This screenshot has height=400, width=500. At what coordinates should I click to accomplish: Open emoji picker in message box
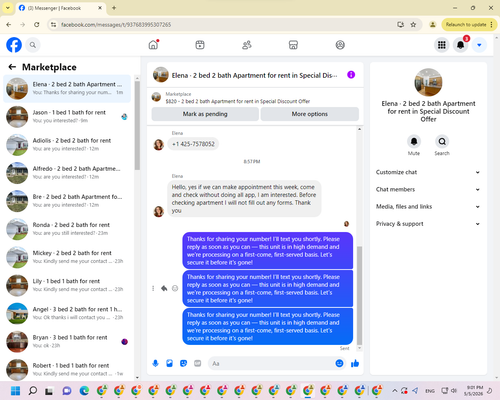[339, 363]
